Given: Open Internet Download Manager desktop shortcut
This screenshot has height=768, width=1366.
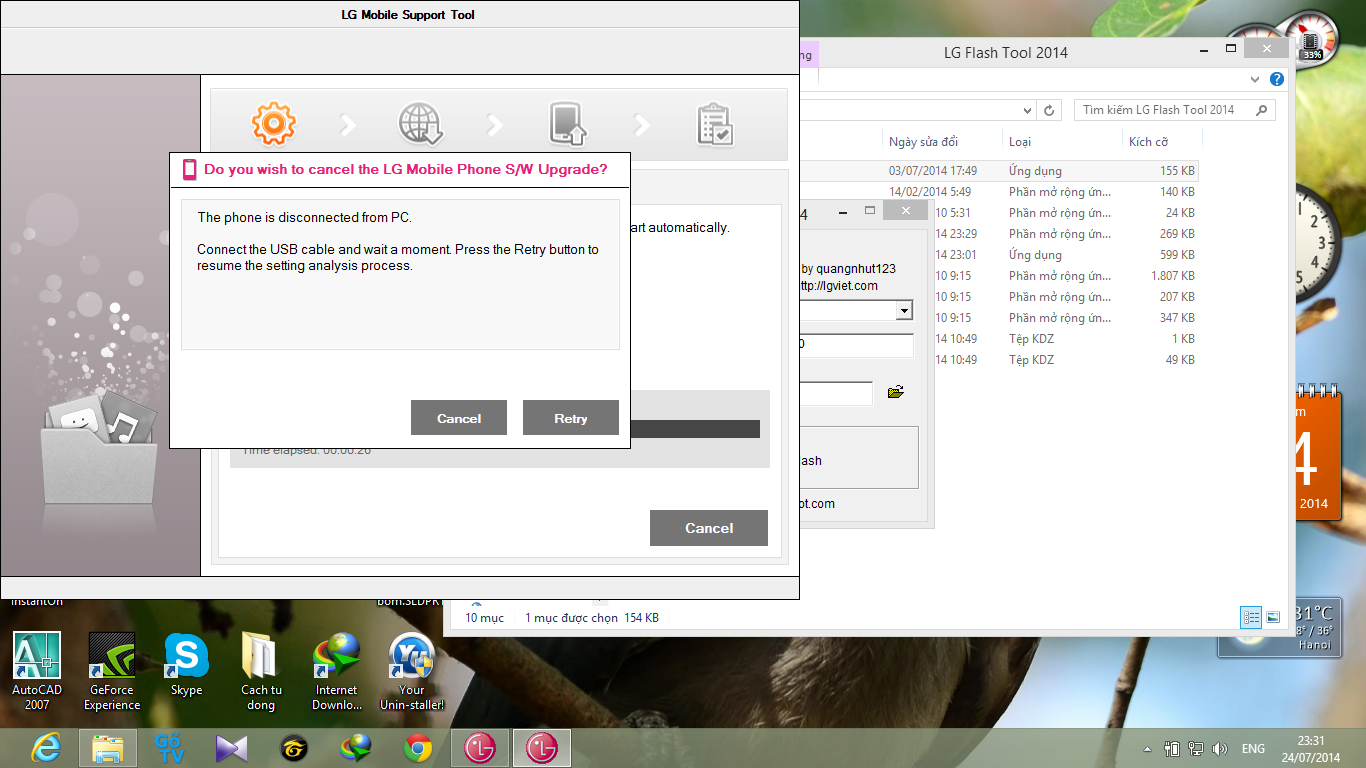Looking at the screenshot, I should pos(337,670).
